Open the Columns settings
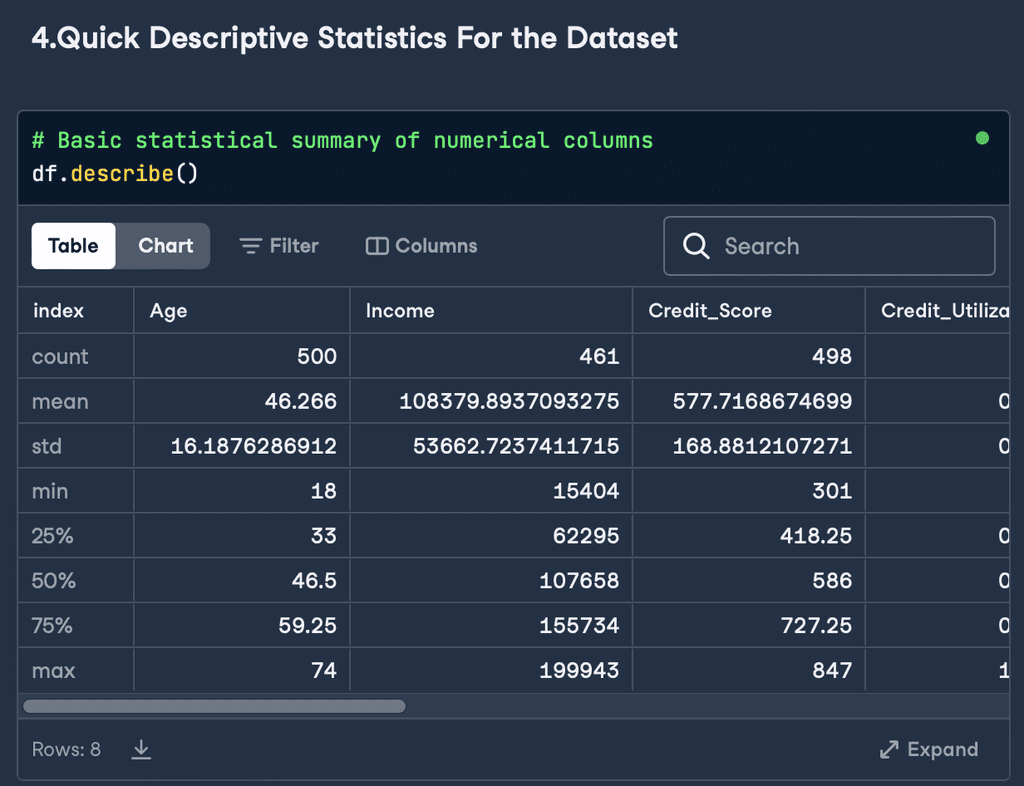 (421, 246)
